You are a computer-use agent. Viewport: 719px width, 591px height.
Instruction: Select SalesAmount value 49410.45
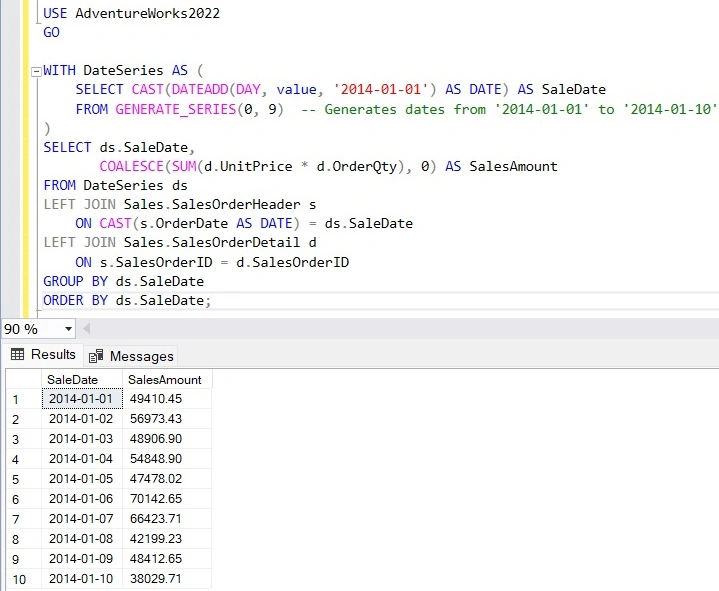167,398
